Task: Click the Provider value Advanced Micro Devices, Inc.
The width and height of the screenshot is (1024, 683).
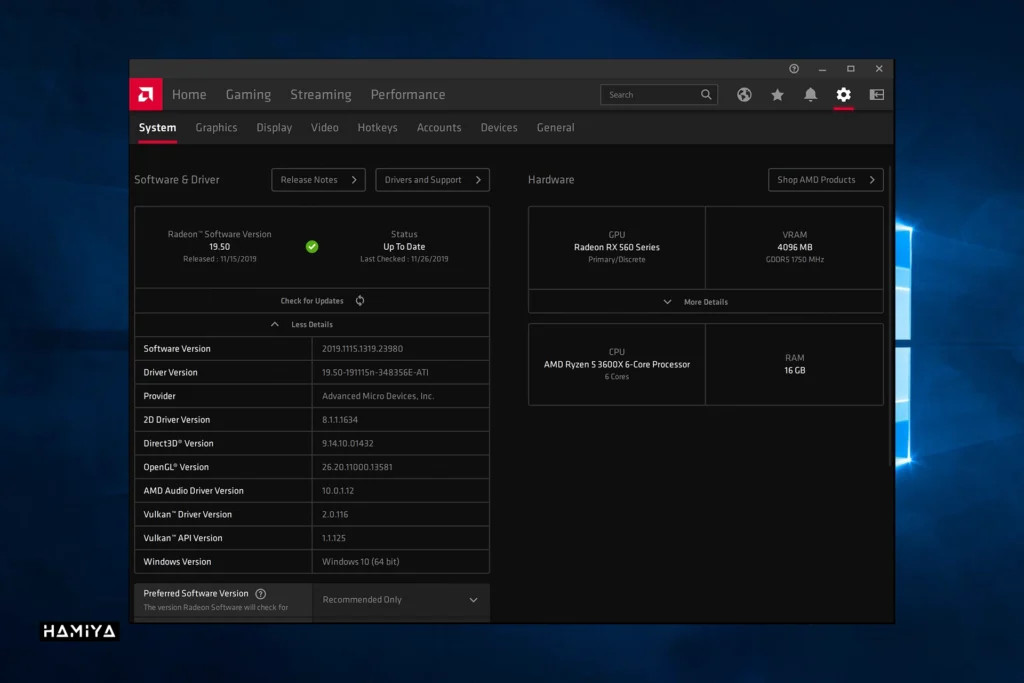Action: click(x=377, y=396)
